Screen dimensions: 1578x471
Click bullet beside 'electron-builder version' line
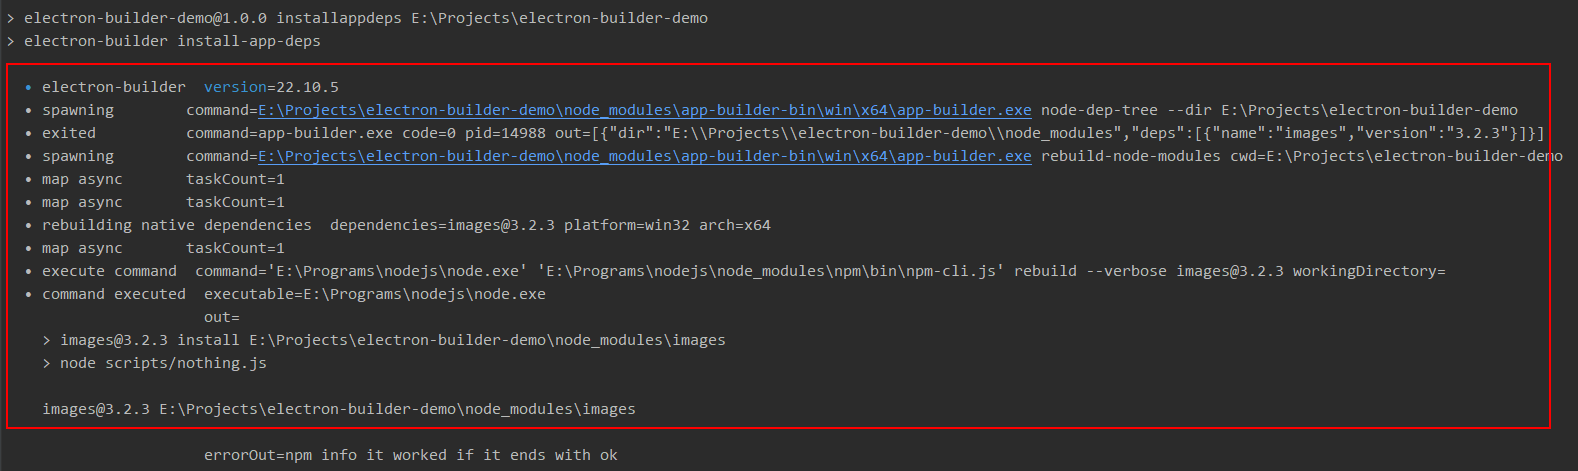pos(29,88)
